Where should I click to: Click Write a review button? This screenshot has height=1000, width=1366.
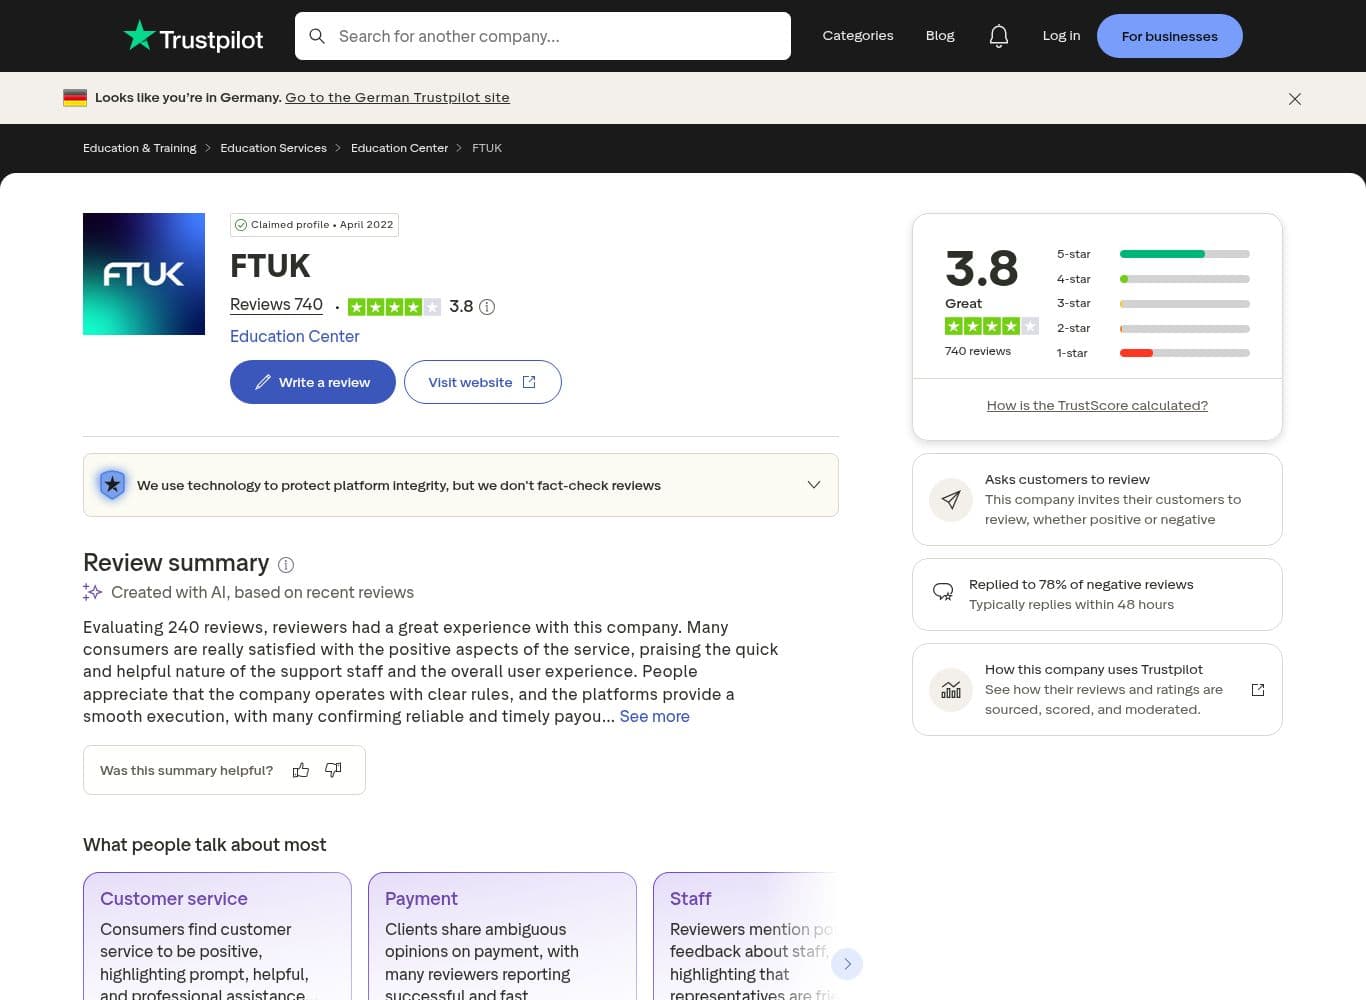coord(313,382)
